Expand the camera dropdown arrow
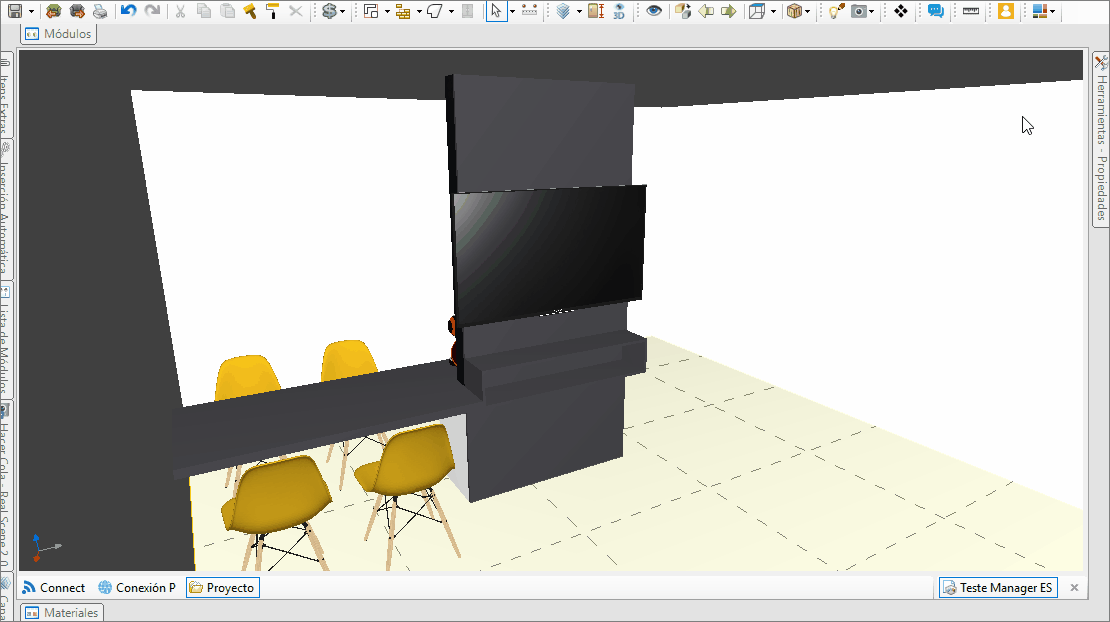Viewport: 1110px width, 622px height. click(x=871, y=11)
